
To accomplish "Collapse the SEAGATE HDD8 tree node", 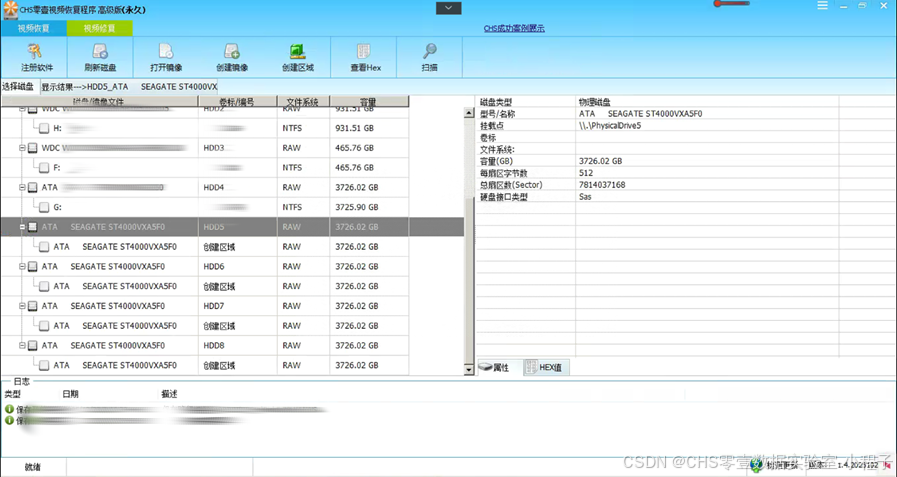I will [22, 345].
